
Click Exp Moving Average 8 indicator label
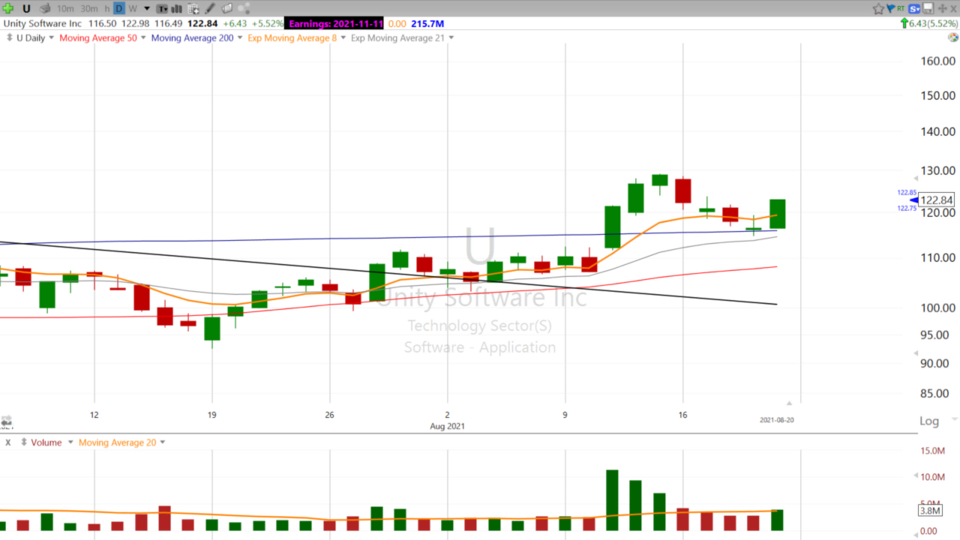(x=292, y=38)
